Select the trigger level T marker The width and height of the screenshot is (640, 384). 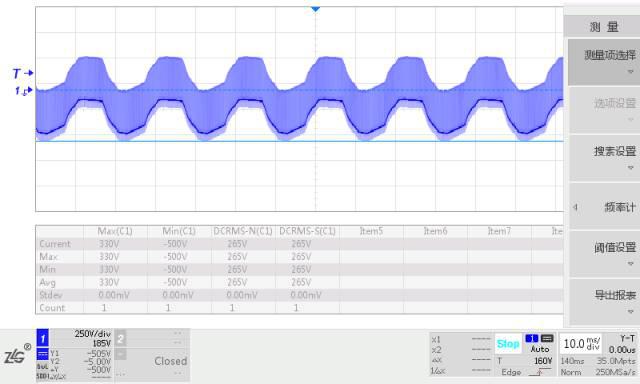tap(22, 73)
